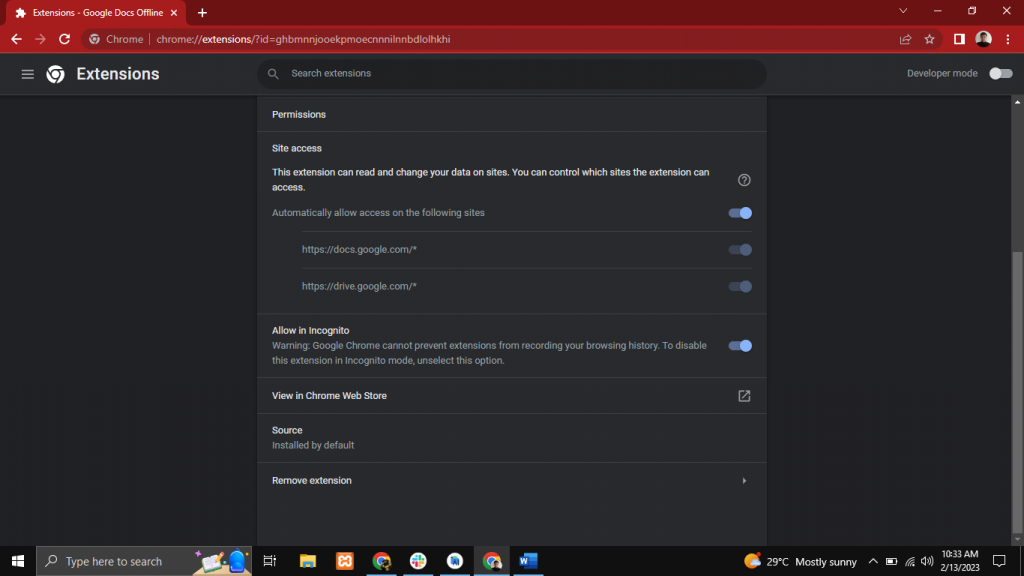This screenshot has height=576, width=1024.
Task: Open XAMPP orange icon in taskbar
Action: (345, 561)
